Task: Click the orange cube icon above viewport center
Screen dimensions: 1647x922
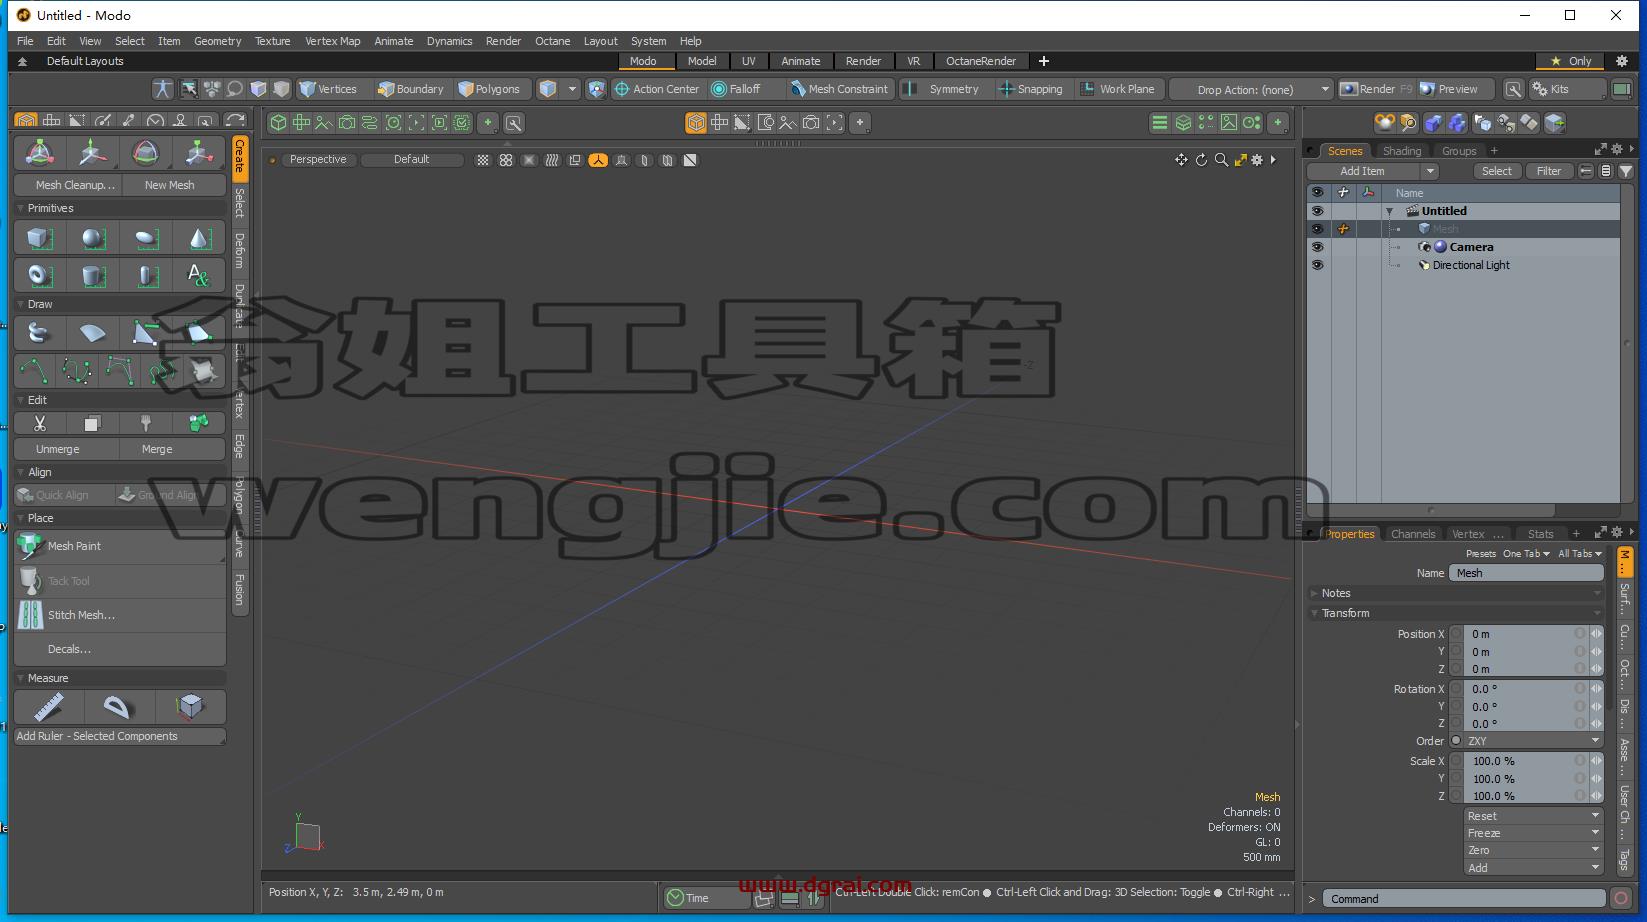Action: click(x=696, y=123)
